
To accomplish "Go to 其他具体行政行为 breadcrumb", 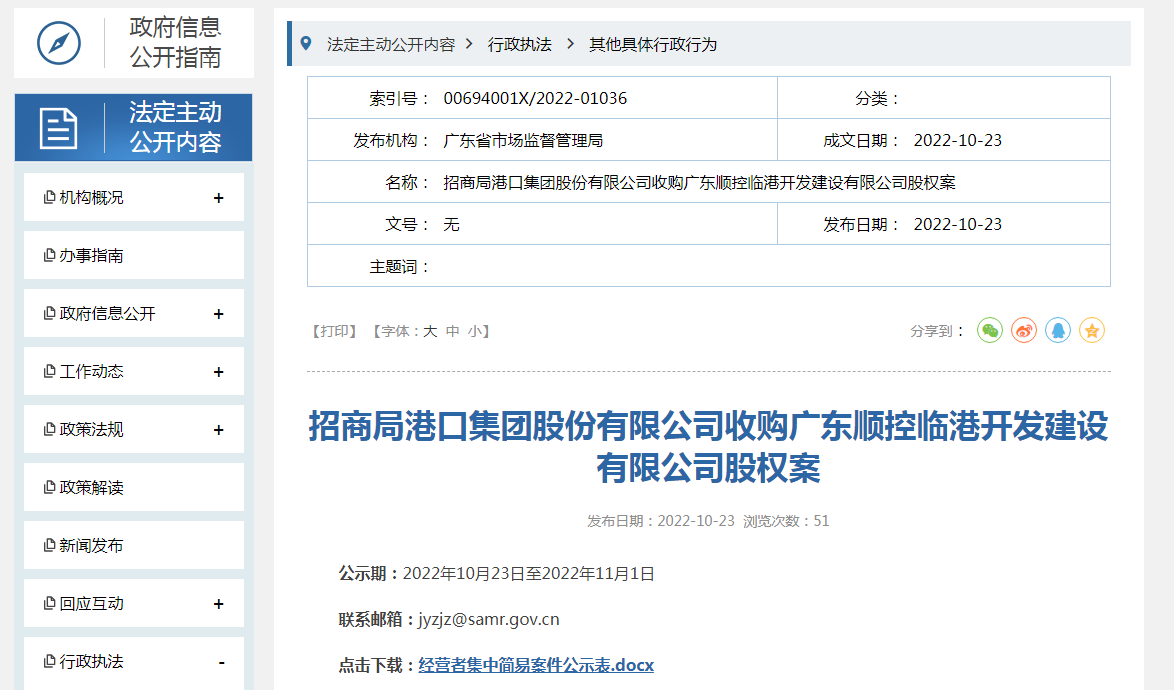I will 653,45.
